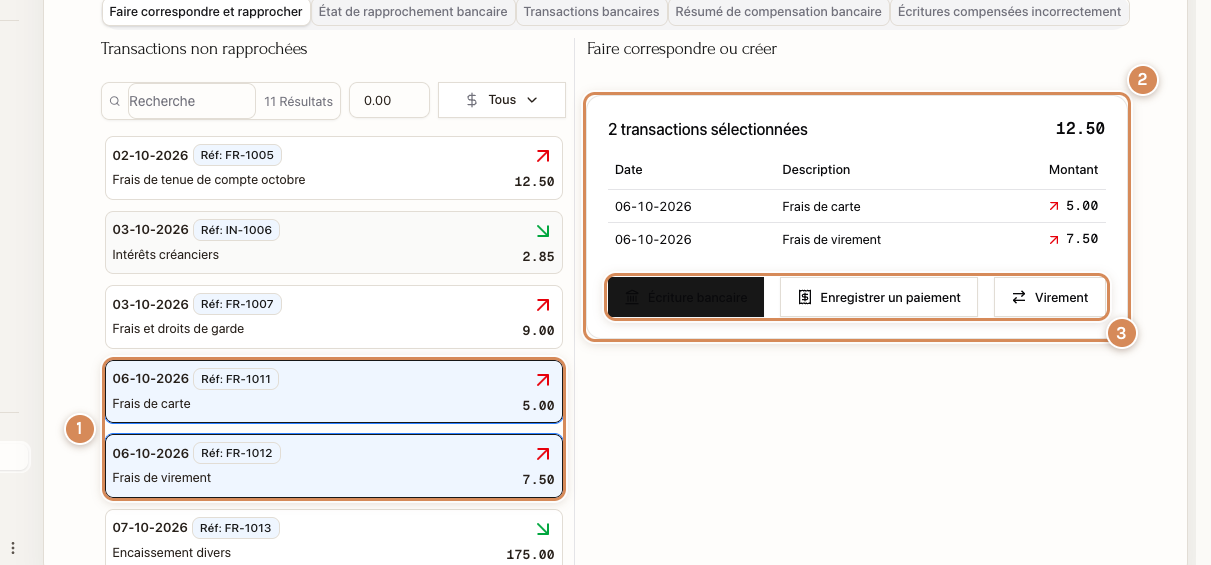Viewport: 1211px width, 565px height.
Task: Click red withdrawal arrow on FR-1011
Action: coord(543,380)
